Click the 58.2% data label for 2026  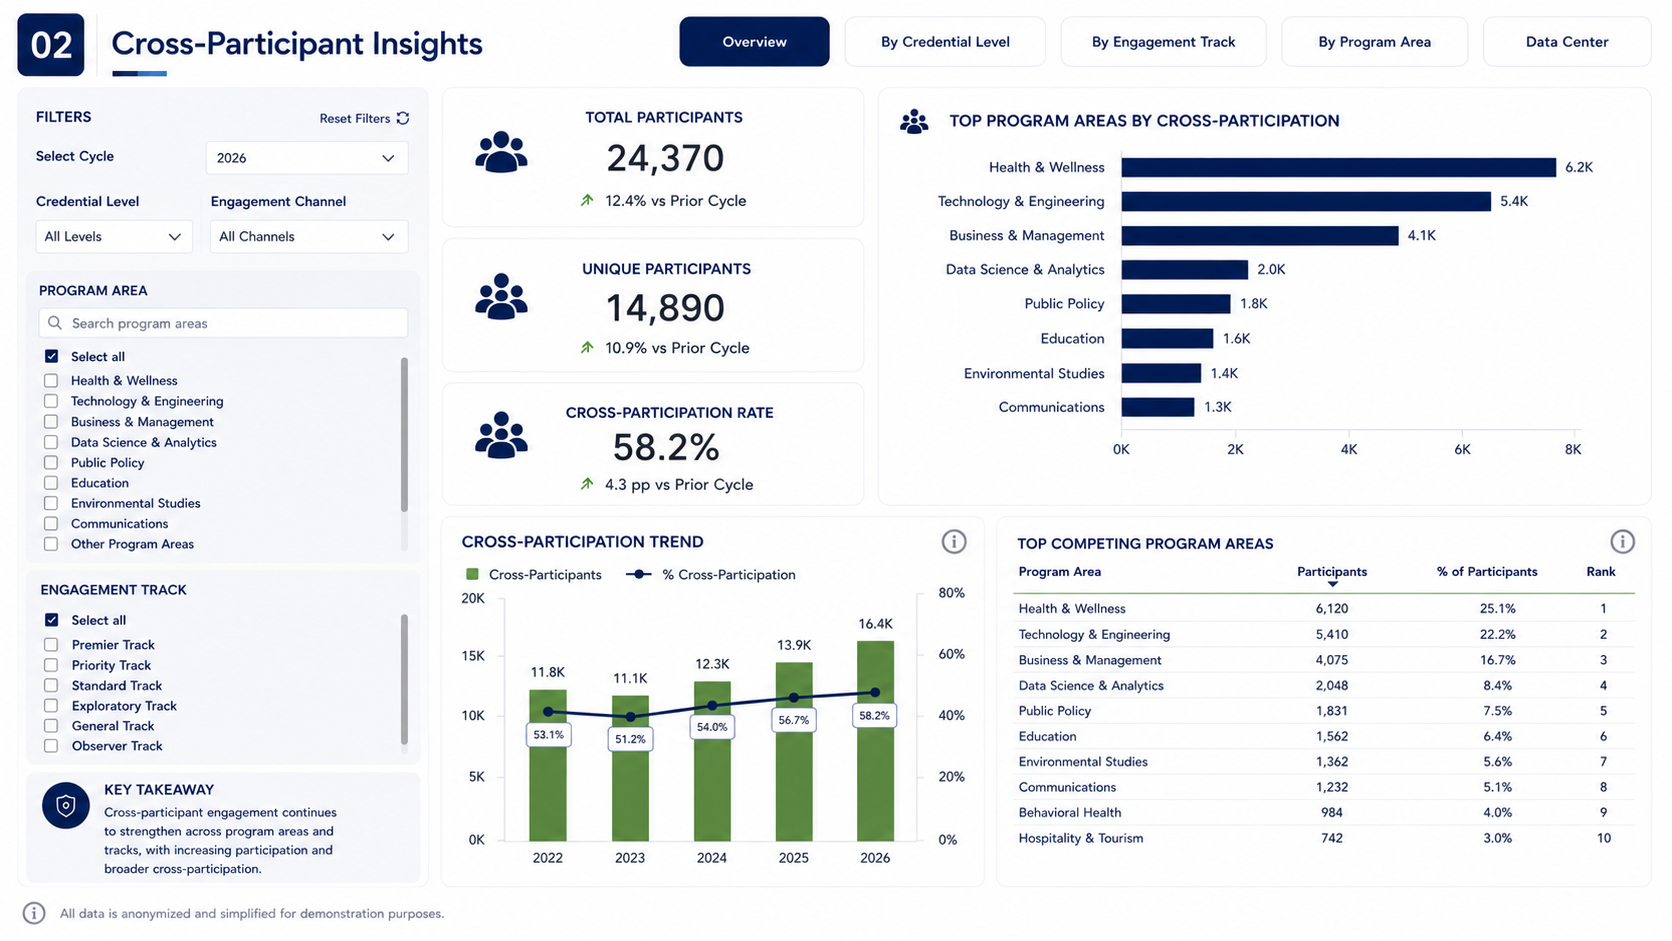coord(874,716)
